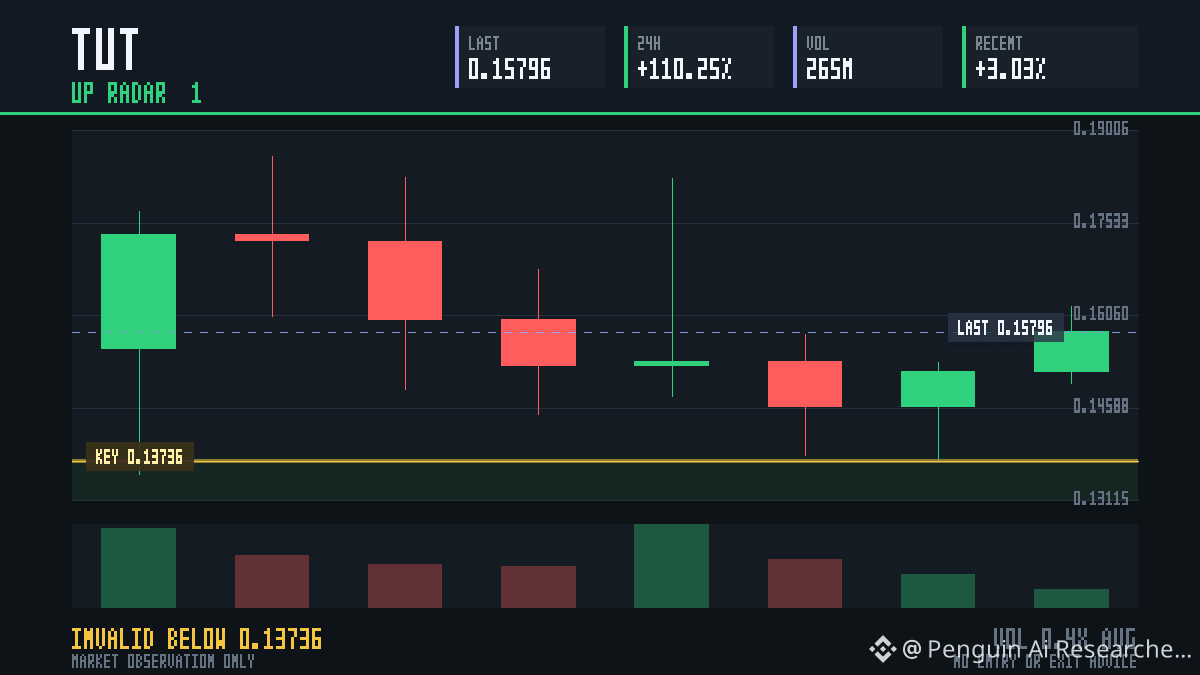Image resolution: width=1200 pixels, height=675 pixels.
Task: Click the third volume bar from left, red
Action: [405, 586]
